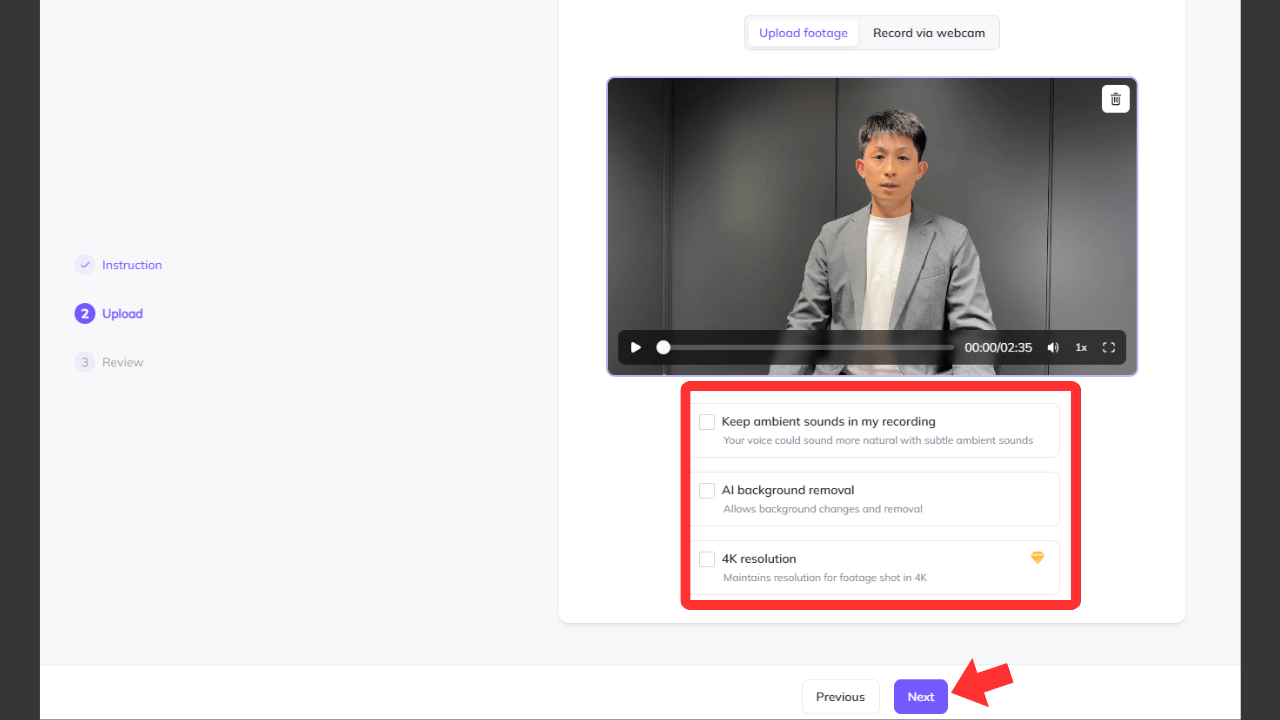Enter fullscreen video mode

tap(1108, 348)
